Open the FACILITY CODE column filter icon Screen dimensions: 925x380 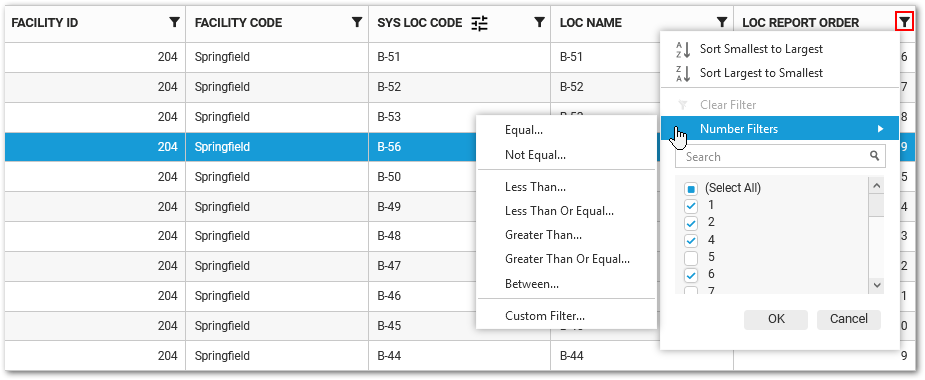click(x=356, y=22)
